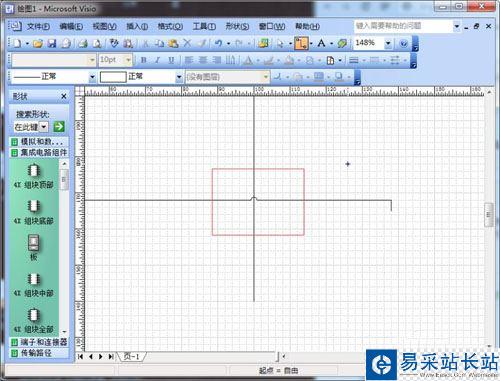Open the 148% zoom dropdown arrow
This screenshot has height=381, width=500.
[x=388, y=43]
